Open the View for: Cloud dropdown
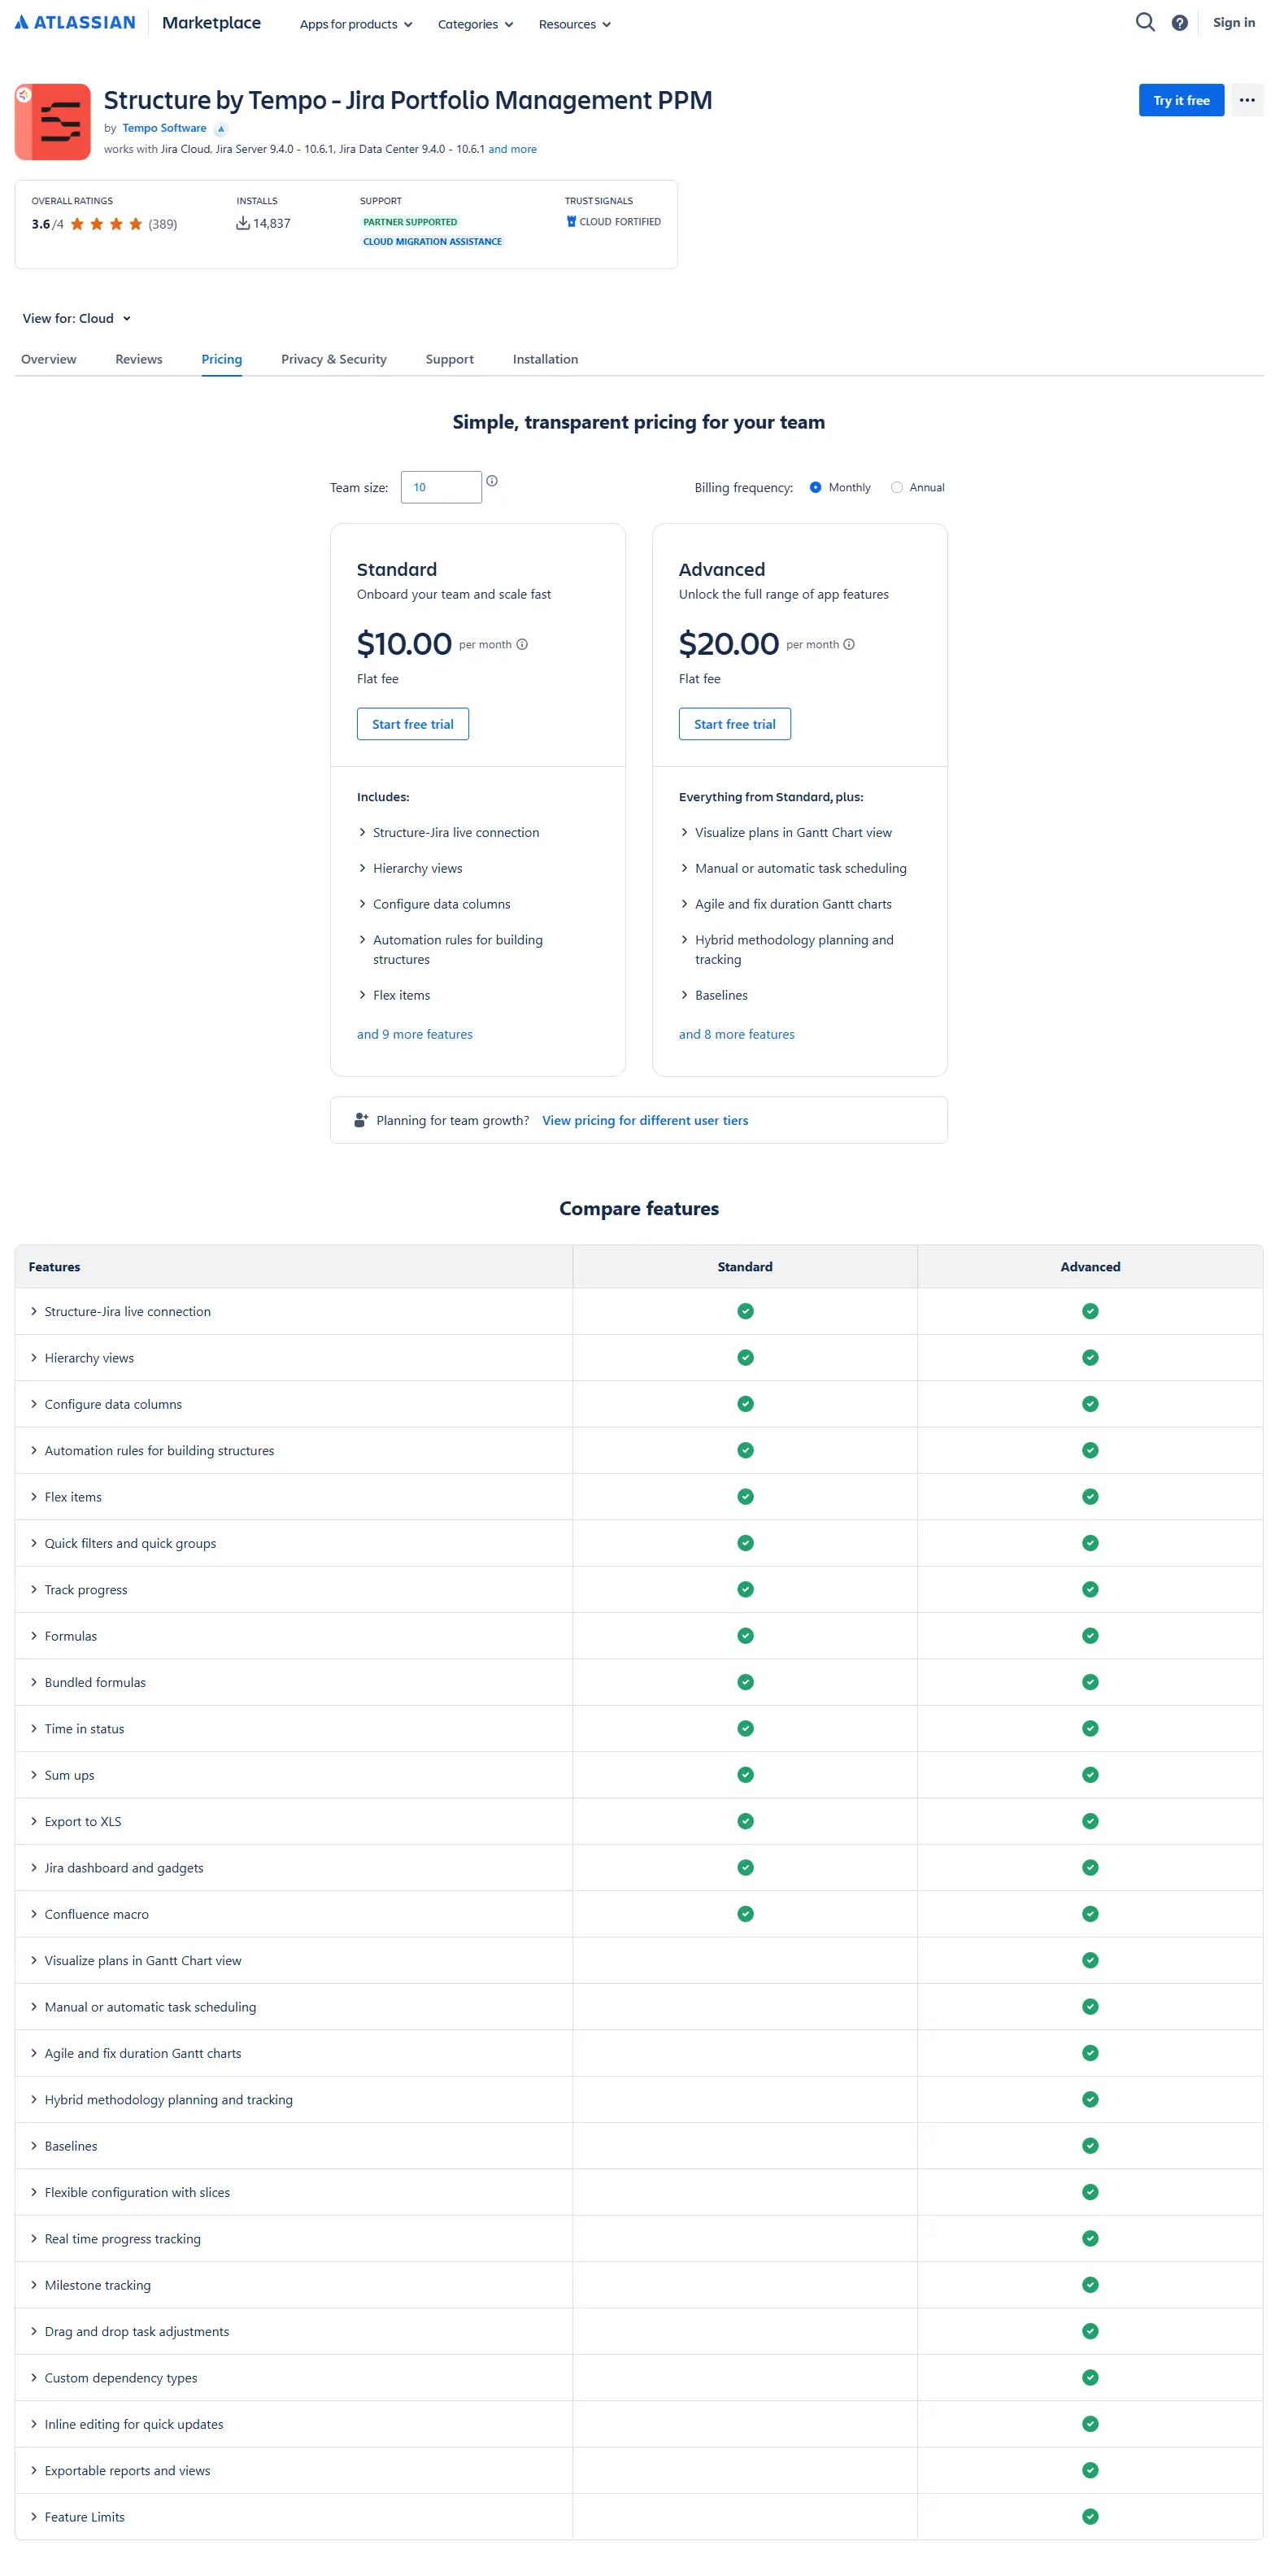 click(x=77, y=319)
